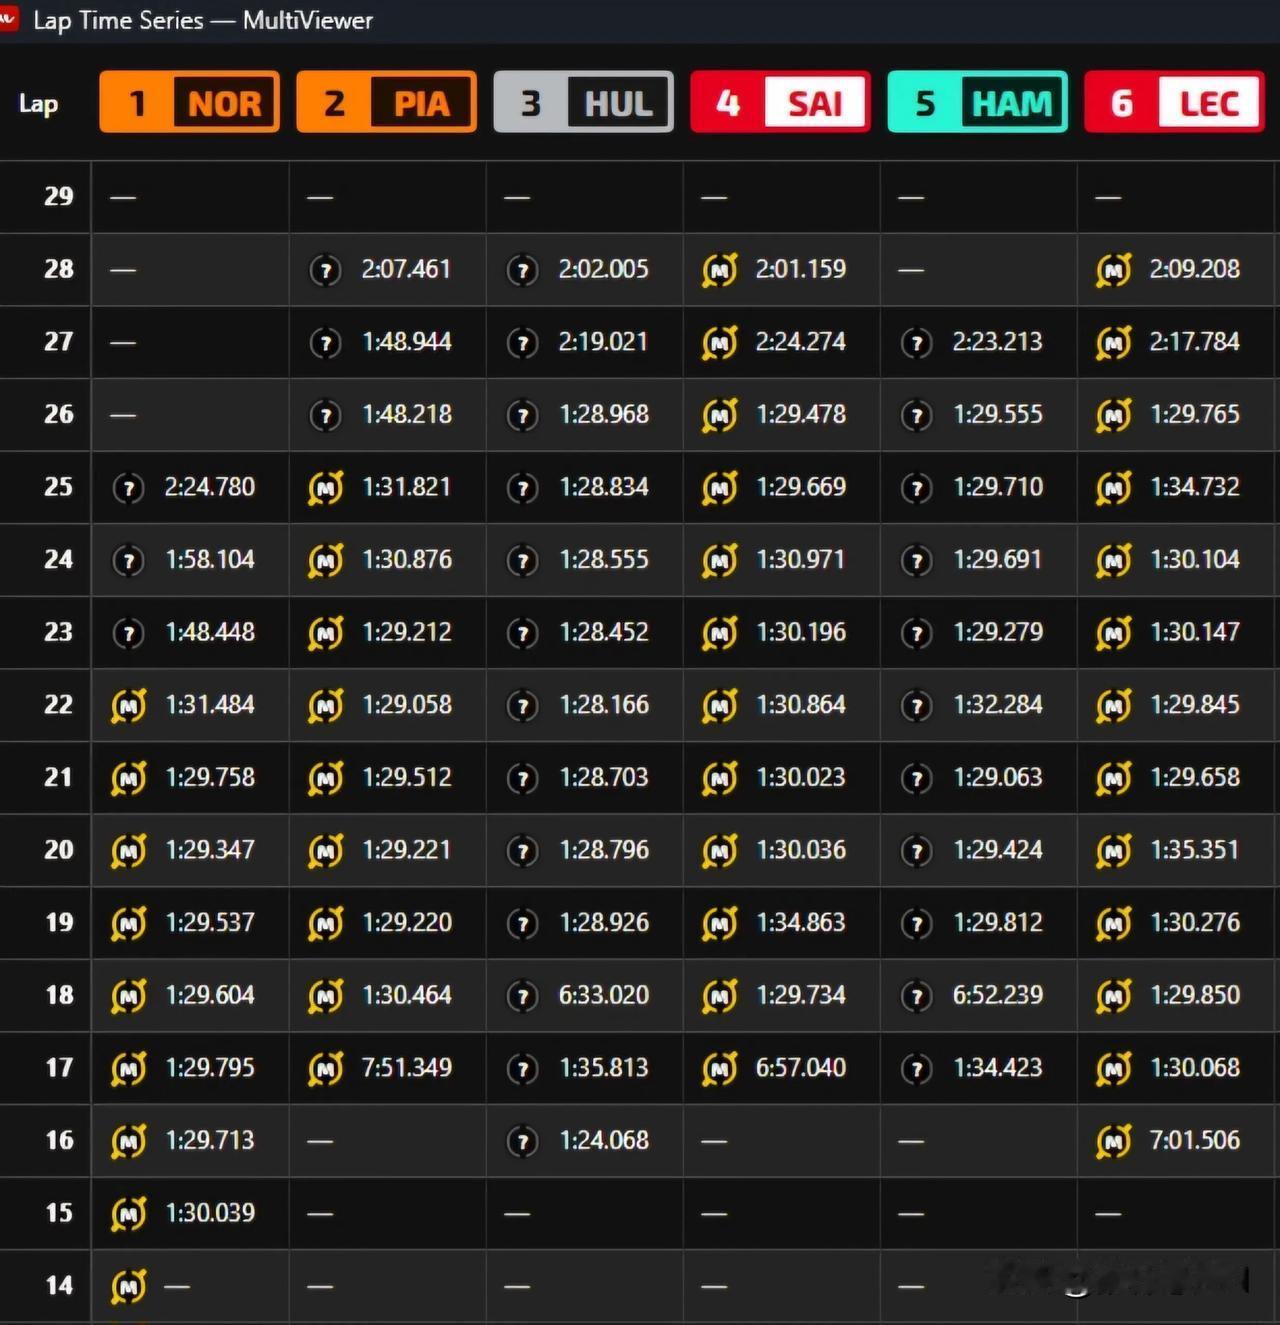Click lap time 1:28.968
This screenshot has width=1280, height=1325.
click(x=604, y=415)
